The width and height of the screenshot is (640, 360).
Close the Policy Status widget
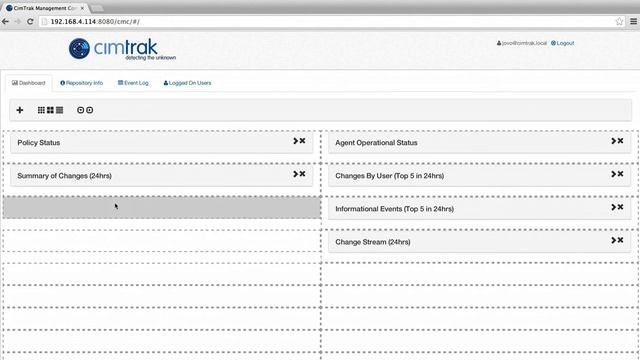[302, 141]
